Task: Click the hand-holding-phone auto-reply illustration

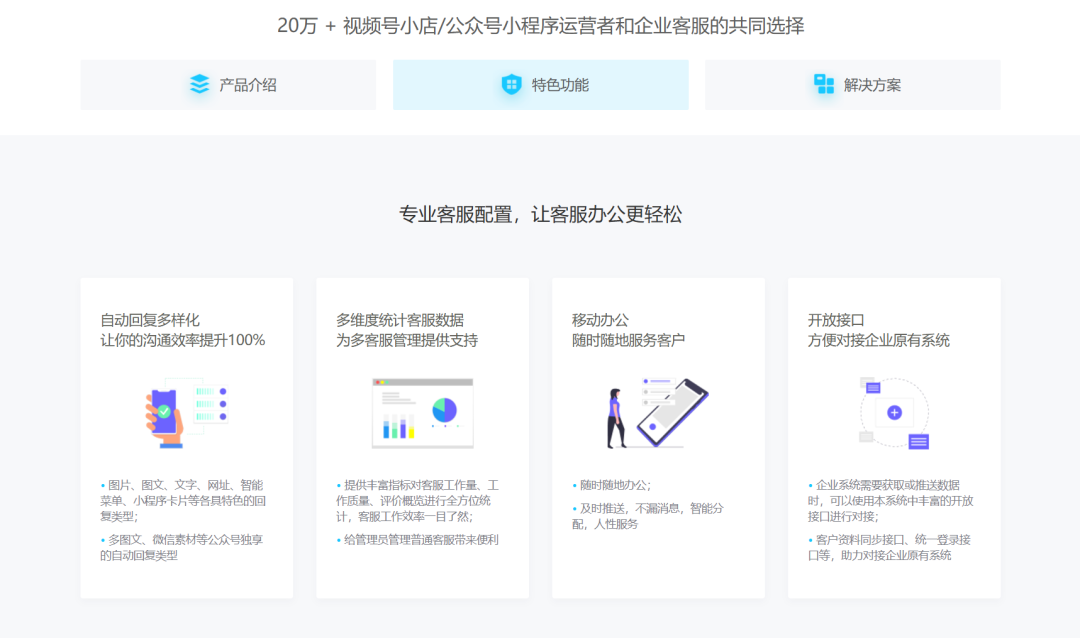Action: click(x=185, y=411)
